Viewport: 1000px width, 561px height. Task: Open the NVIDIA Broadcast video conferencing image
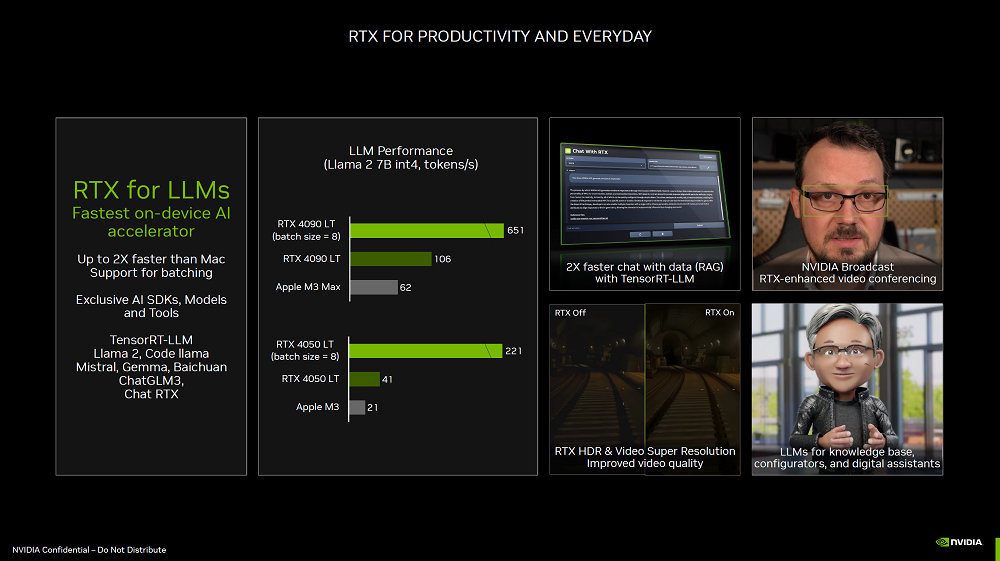point(848,204)
